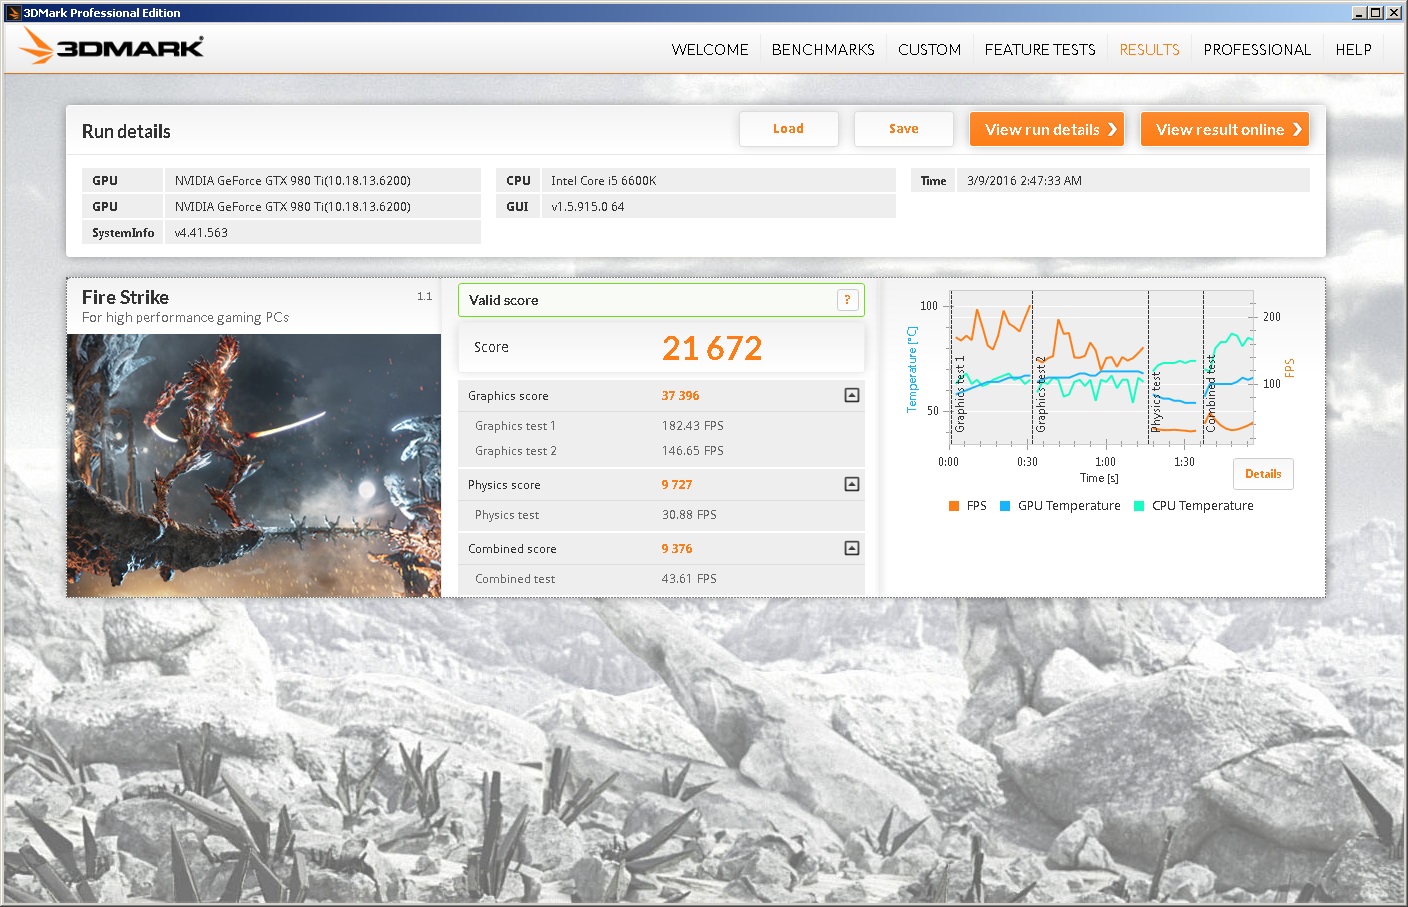This screenshot has height=907, width=1408.
Task: Click the overall score 21 672
Action: pos(712,348)
